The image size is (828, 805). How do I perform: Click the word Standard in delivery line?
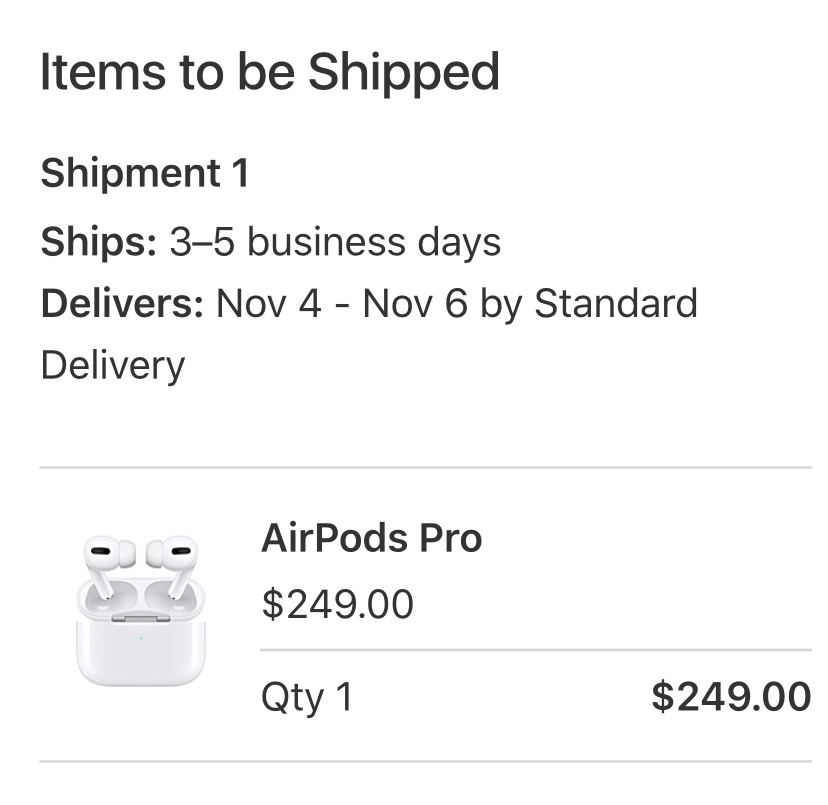[x=615, y=303]
